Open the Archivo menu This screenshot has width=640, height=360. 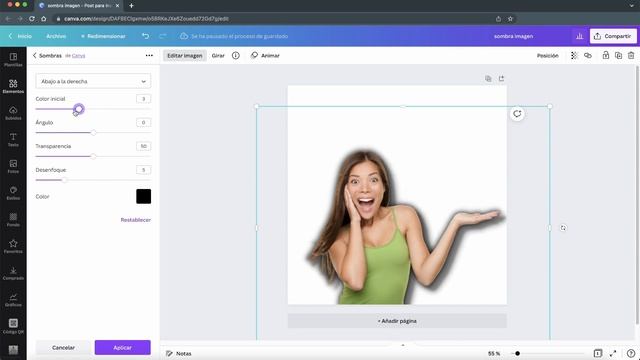[56, 36]
